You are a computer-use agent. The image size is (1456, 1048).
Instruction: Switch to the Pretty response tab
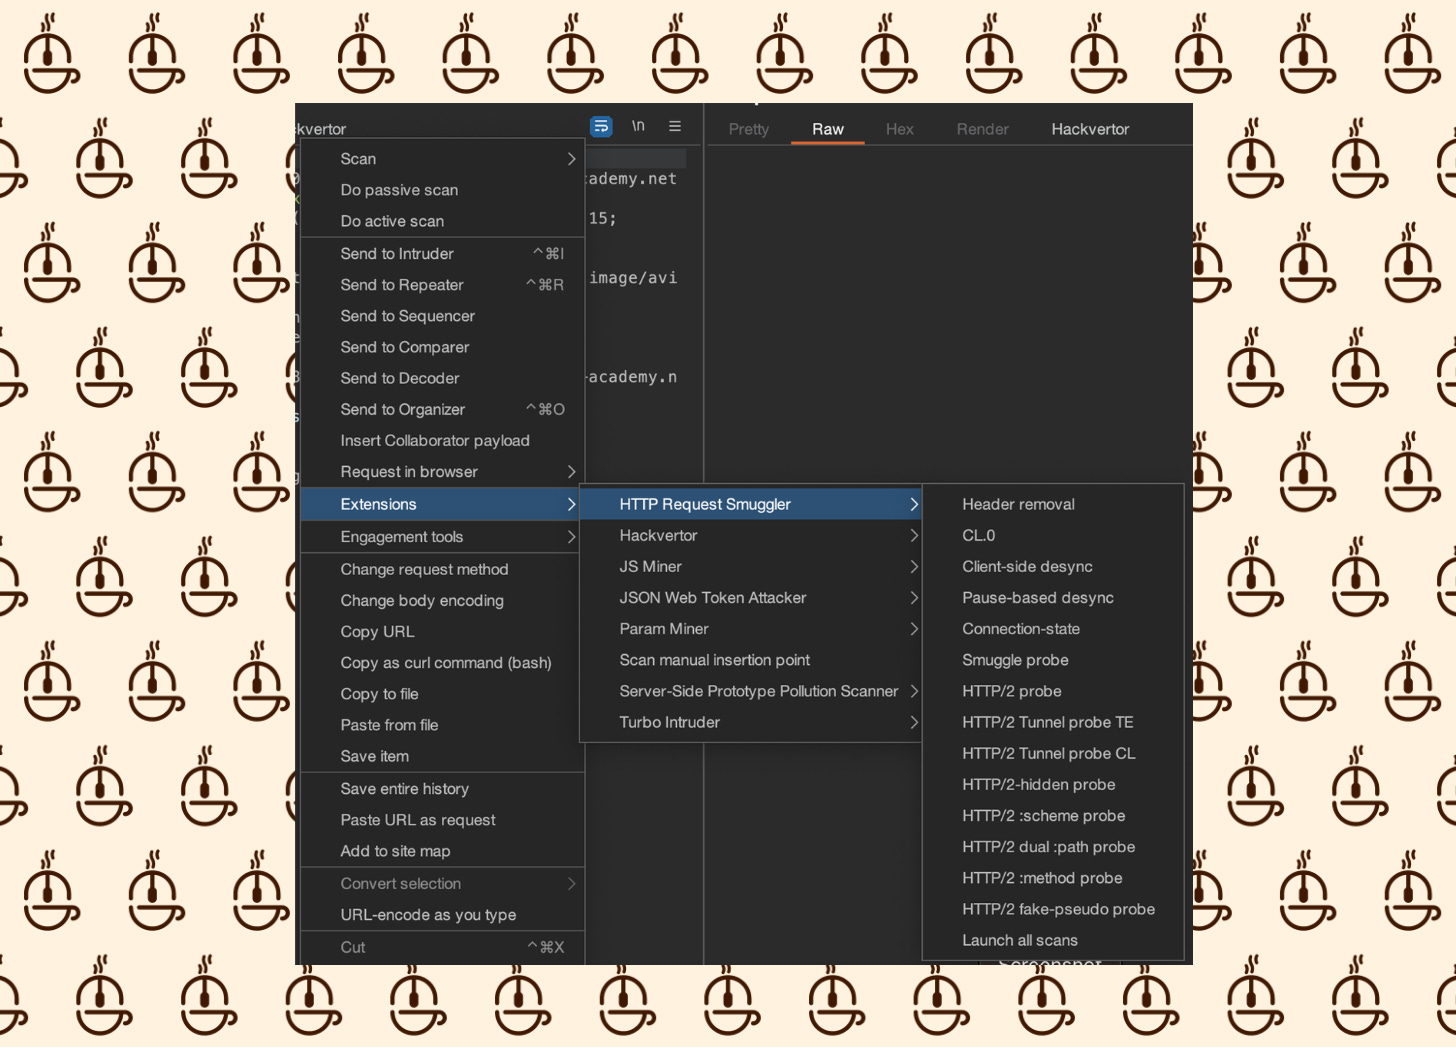(x=749, y=129)
